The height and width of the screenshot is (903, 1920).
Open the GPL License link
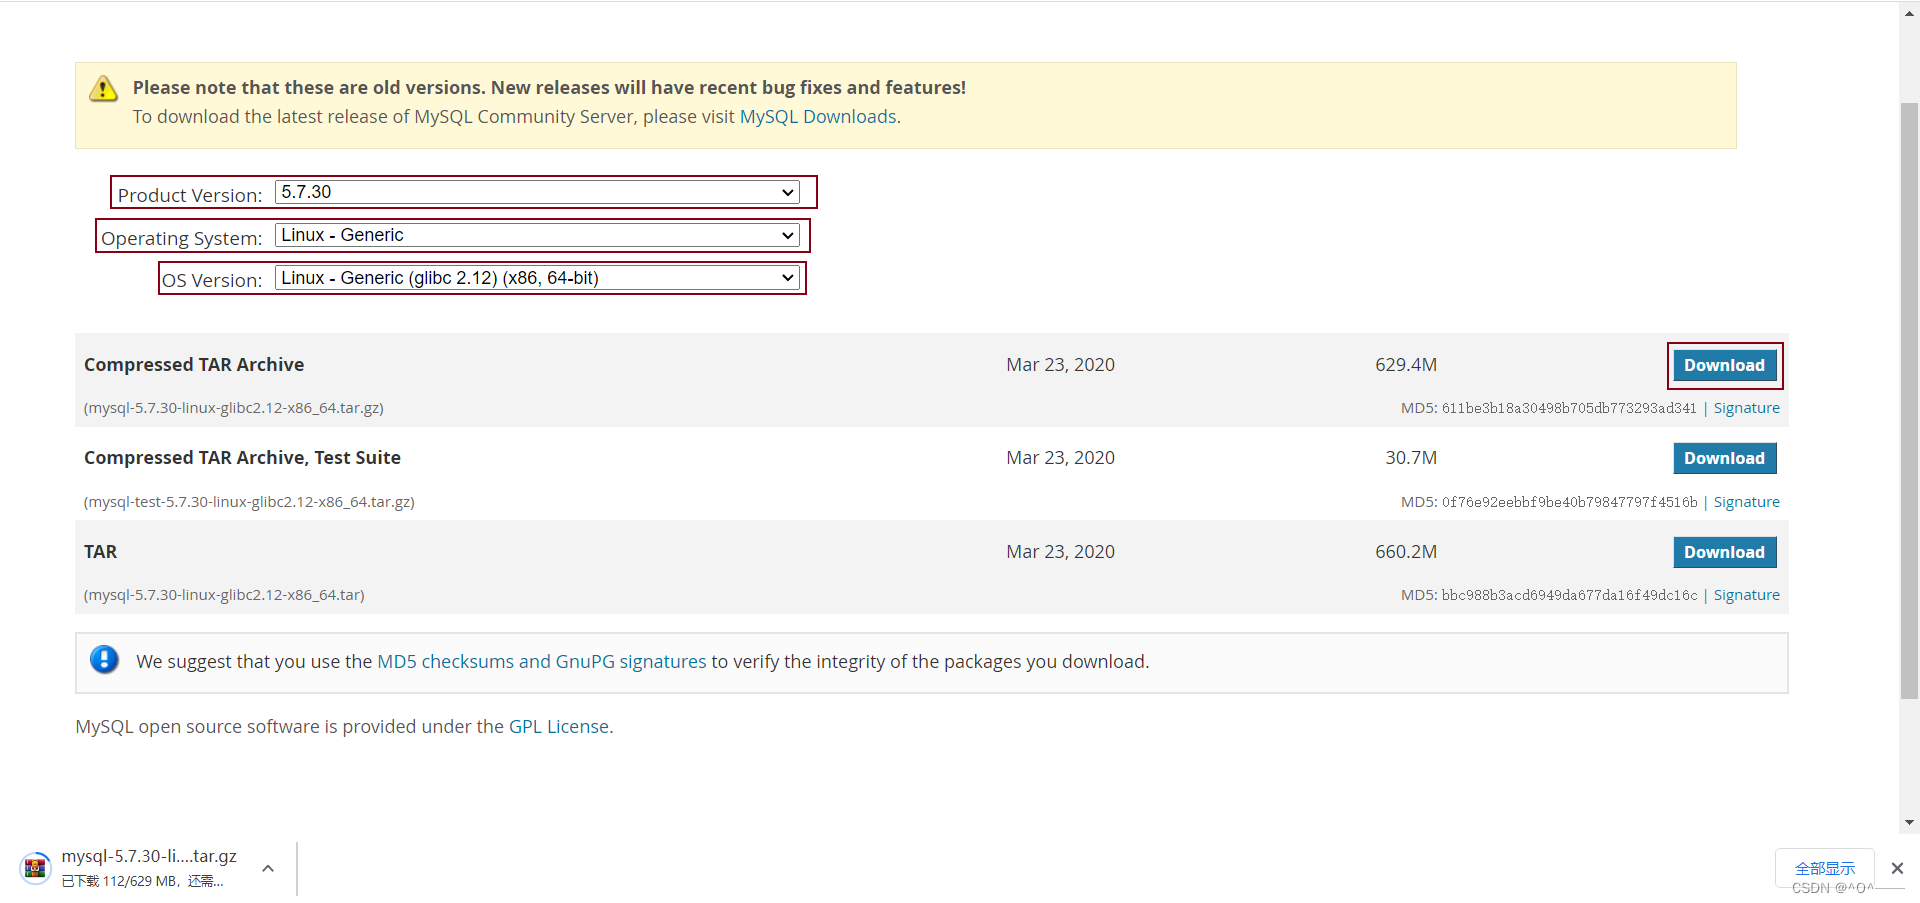coord(558,727)
